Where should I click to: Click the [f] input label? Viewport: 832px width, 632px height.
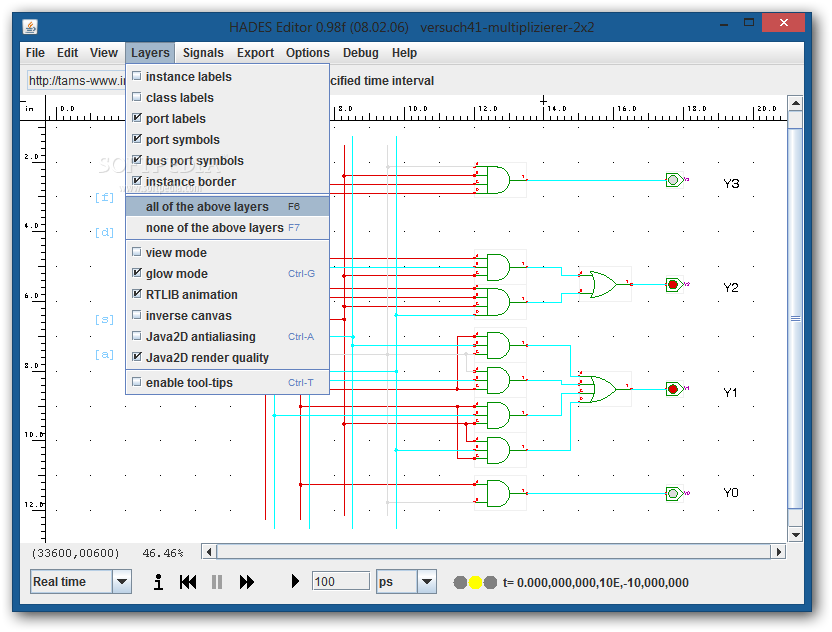105,198
